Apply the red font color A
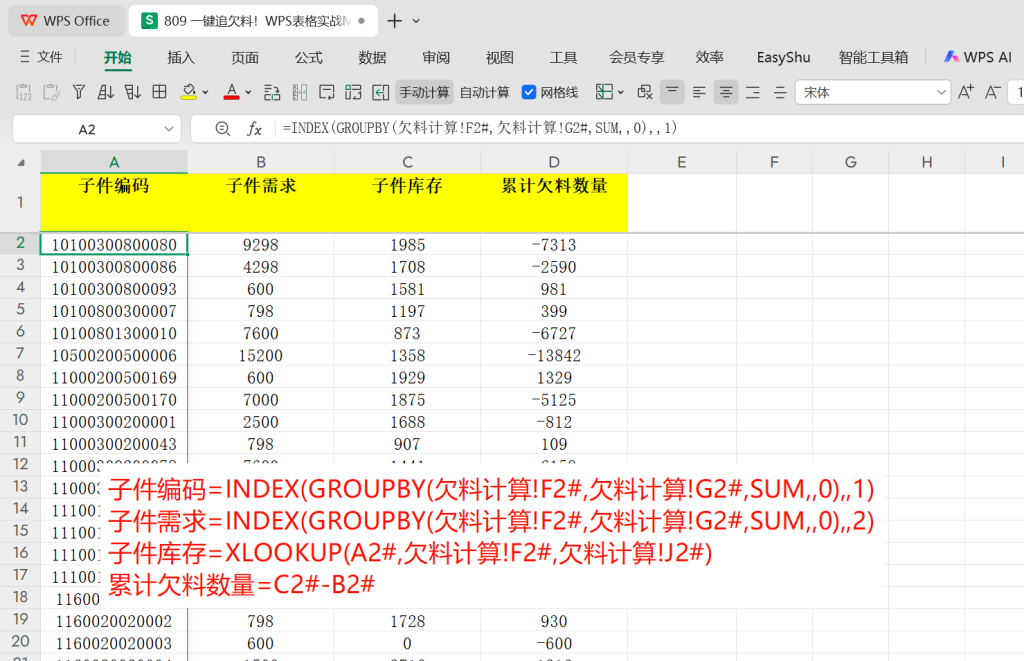Viewport: 1024px width, 661px height. [231, 92]
